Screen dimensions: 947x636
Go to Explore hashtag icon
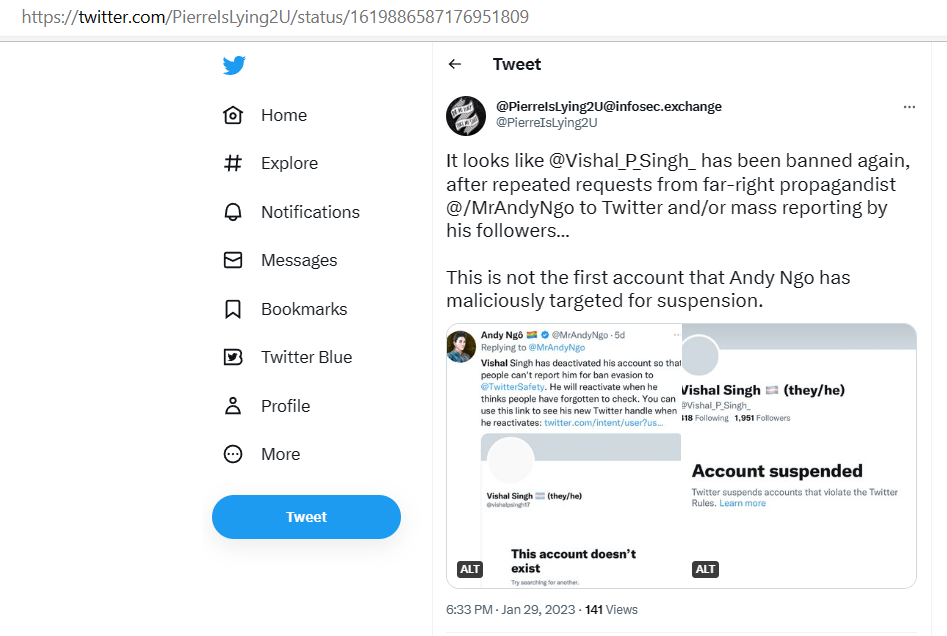[233, 163]
